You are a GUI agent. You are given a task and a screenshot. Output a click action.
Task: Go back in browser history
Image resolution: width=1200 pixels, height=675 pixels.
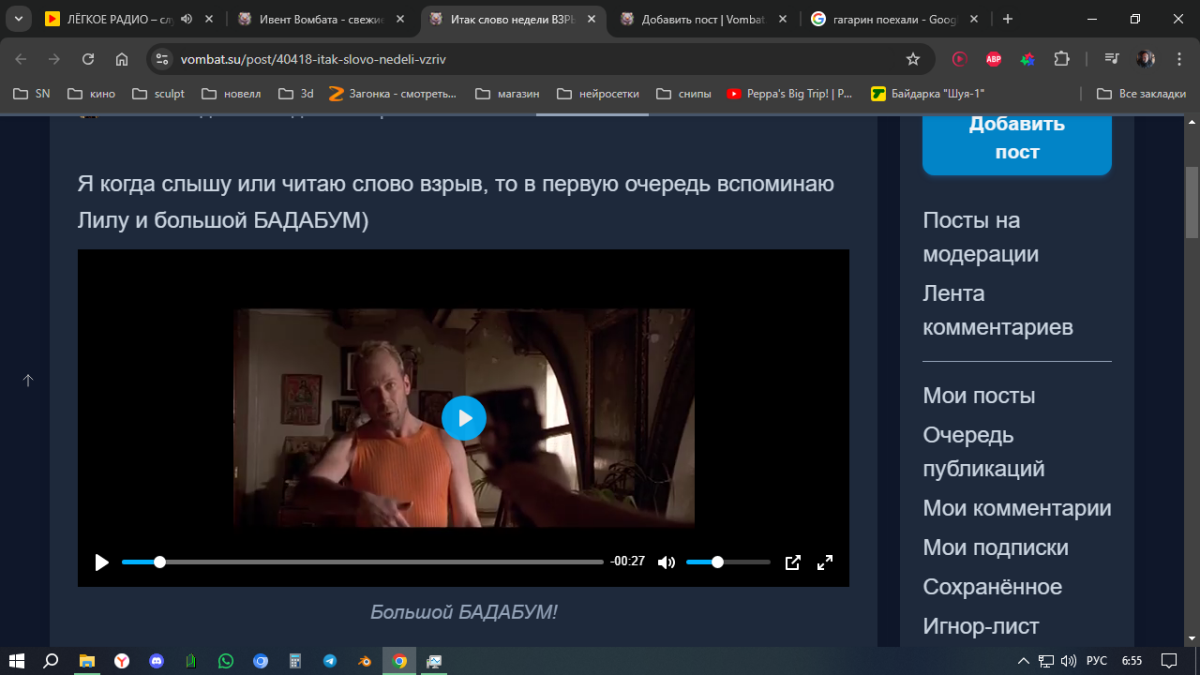(x=21, y=59)
